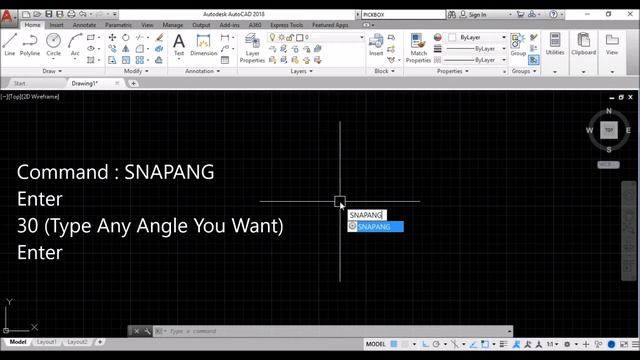Open the Parametric ribbon tab
Screen dimensions: 640x360
tap(118, 25)
